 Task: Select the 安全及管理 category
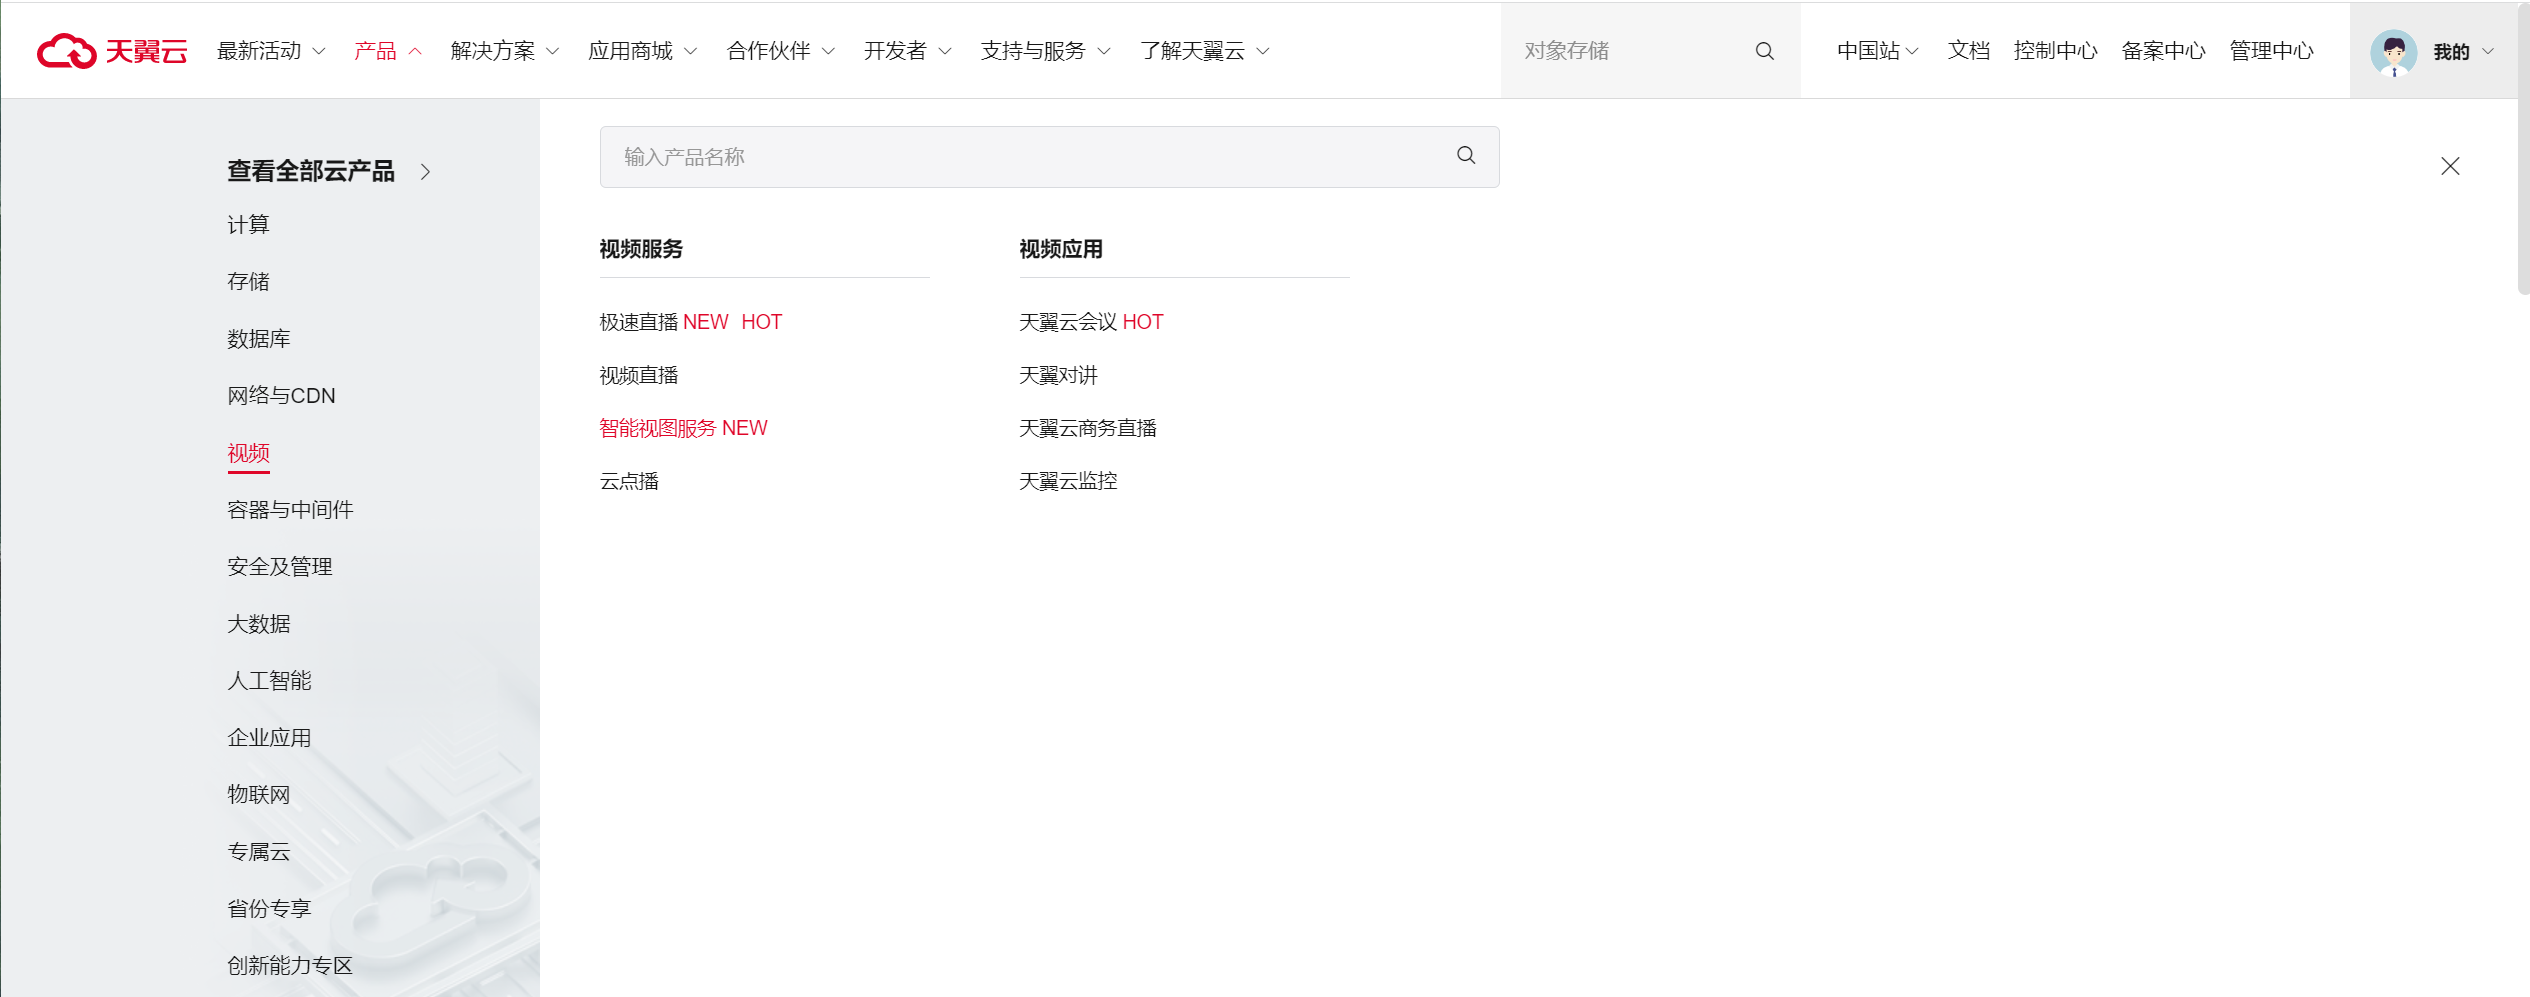click(280, 567)
